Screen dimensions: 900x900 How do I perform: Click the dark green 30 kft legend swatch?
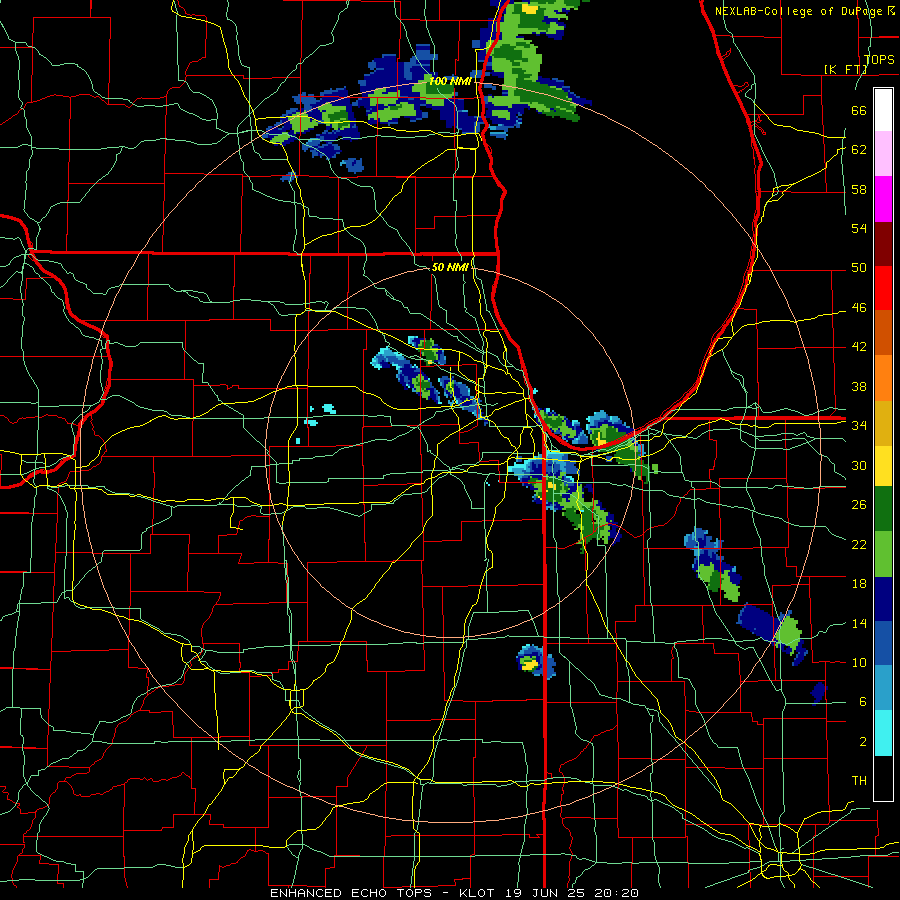tap(883, 509)
